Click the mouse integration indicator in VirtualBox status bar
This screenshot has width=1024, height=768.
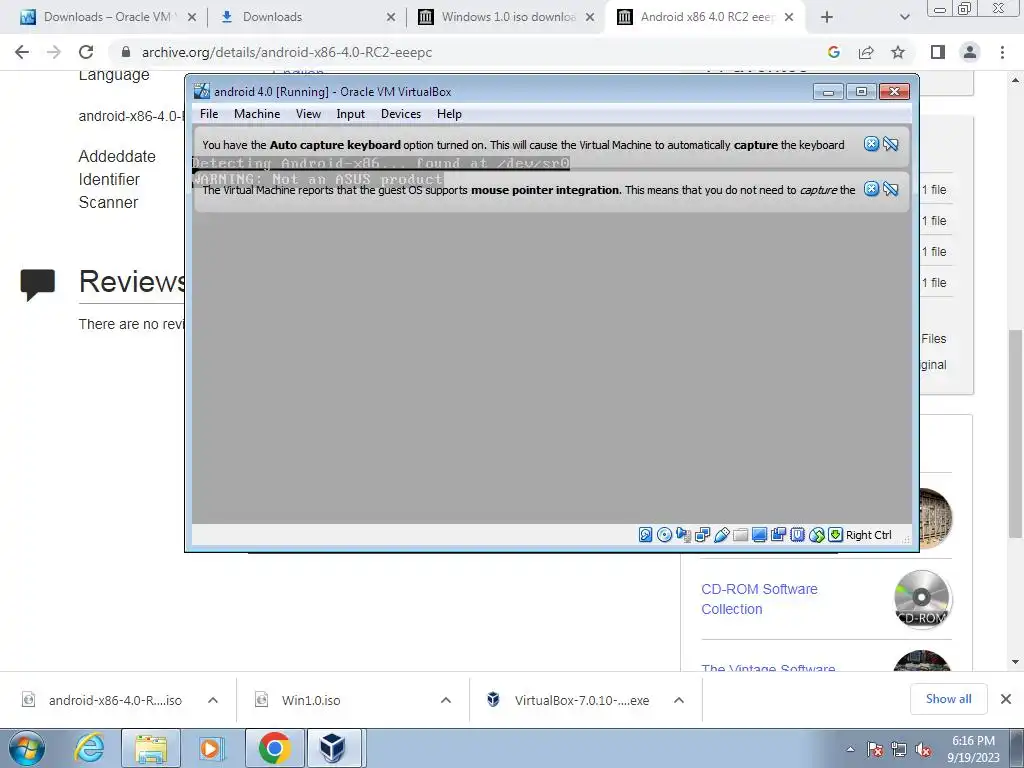coord(816,535)
